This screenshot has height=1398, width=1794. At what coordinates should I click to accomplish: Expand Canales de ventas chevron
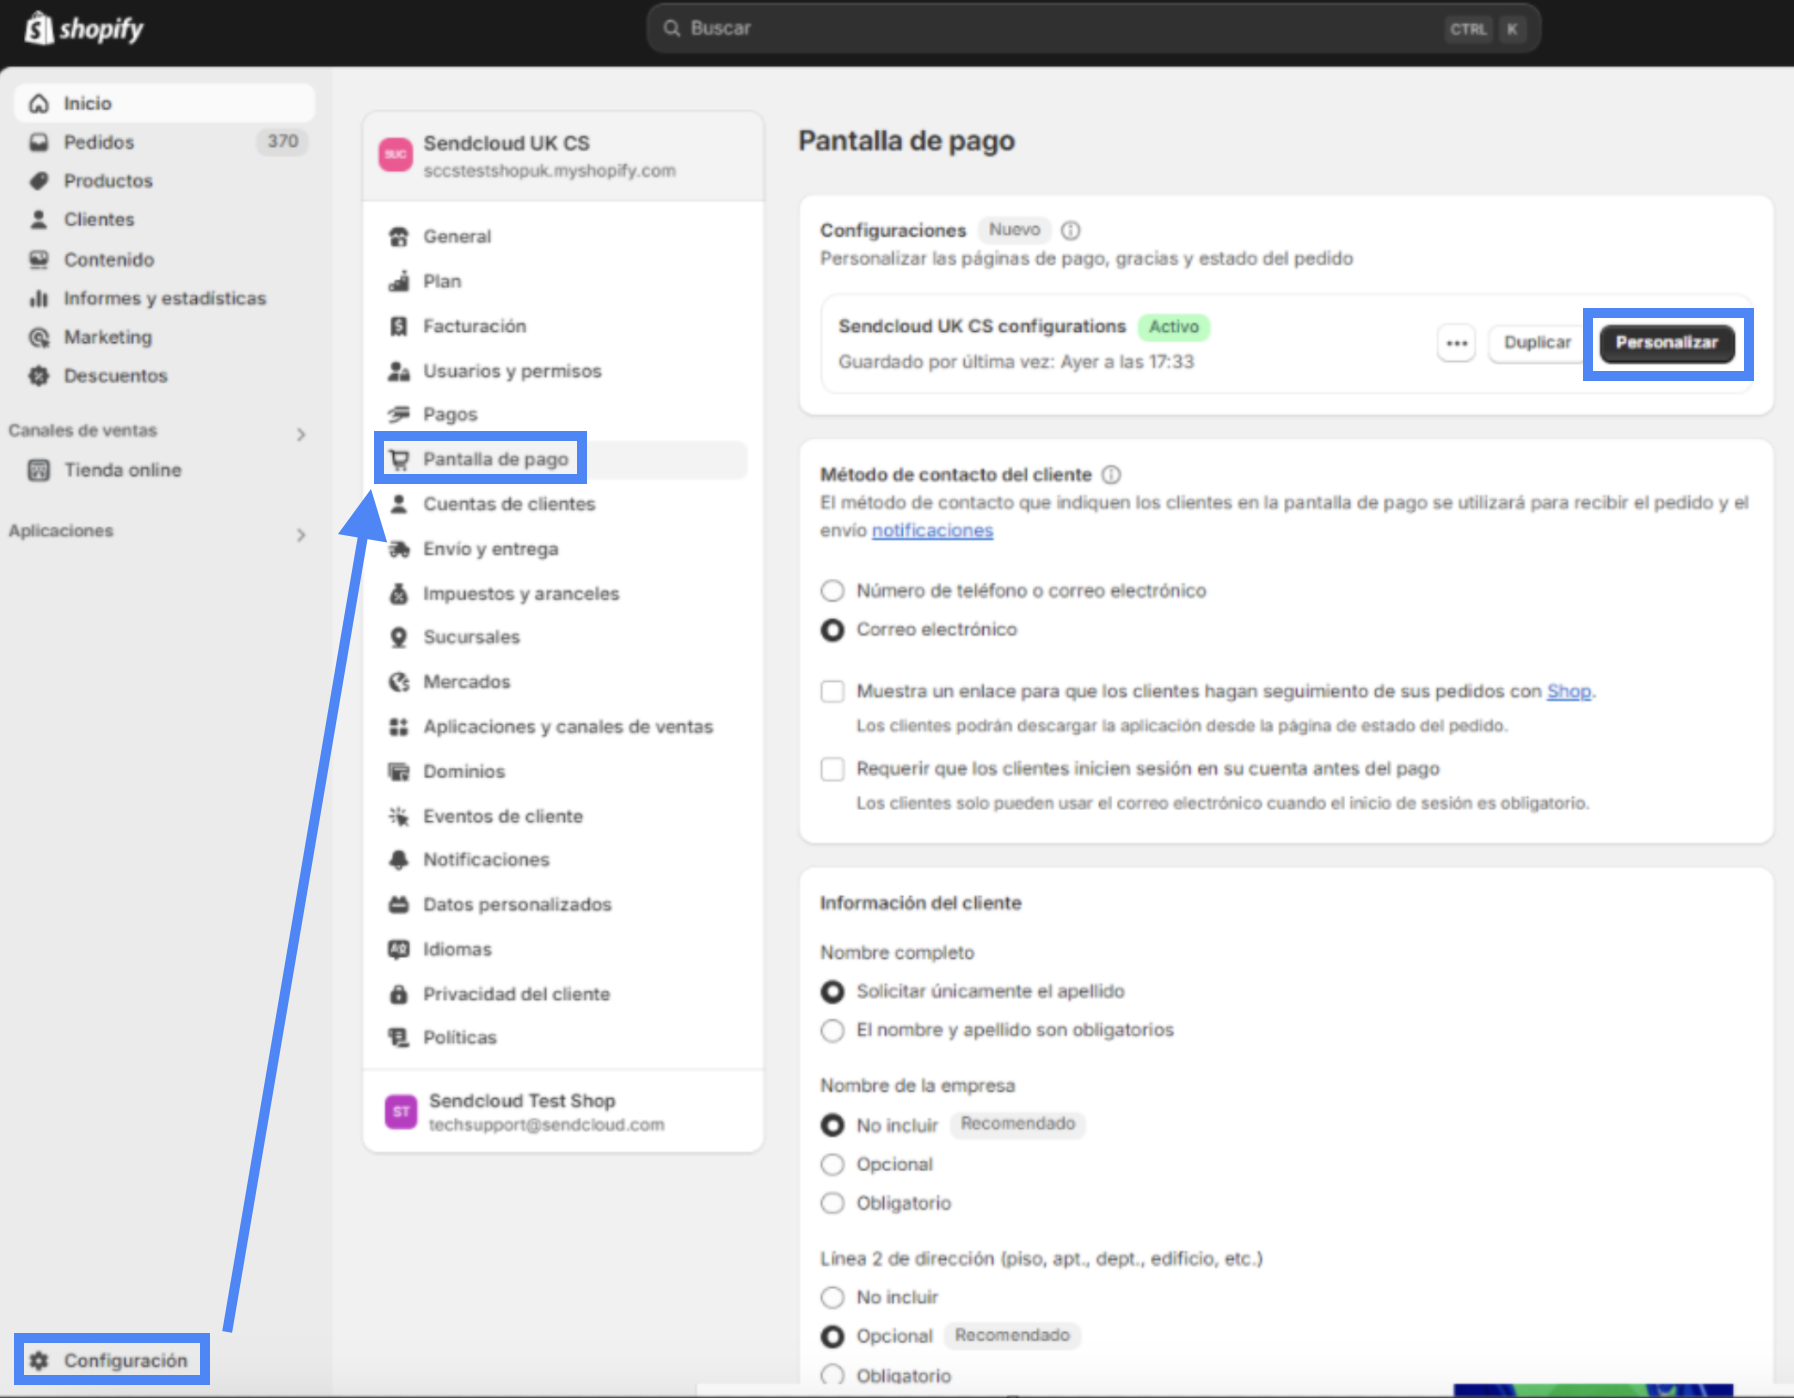coord(301,434)
